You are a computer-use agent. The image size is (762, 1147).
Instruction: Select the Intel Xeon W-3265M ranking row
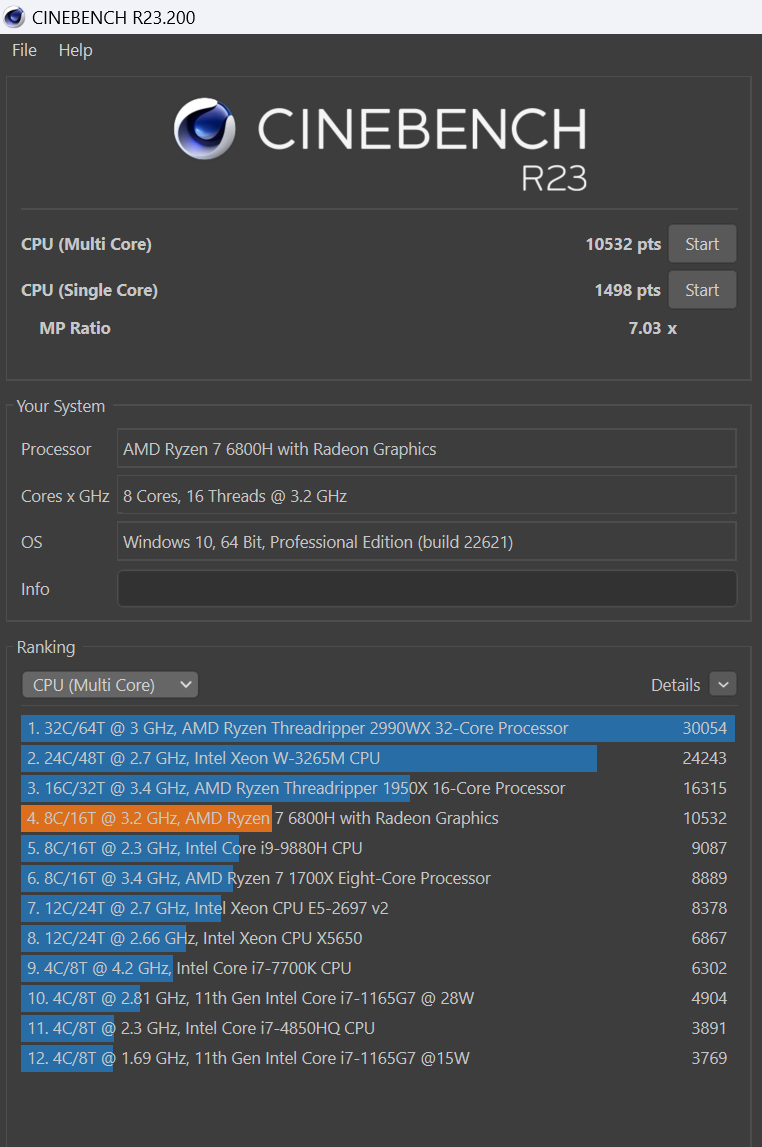tap(378, 759)
